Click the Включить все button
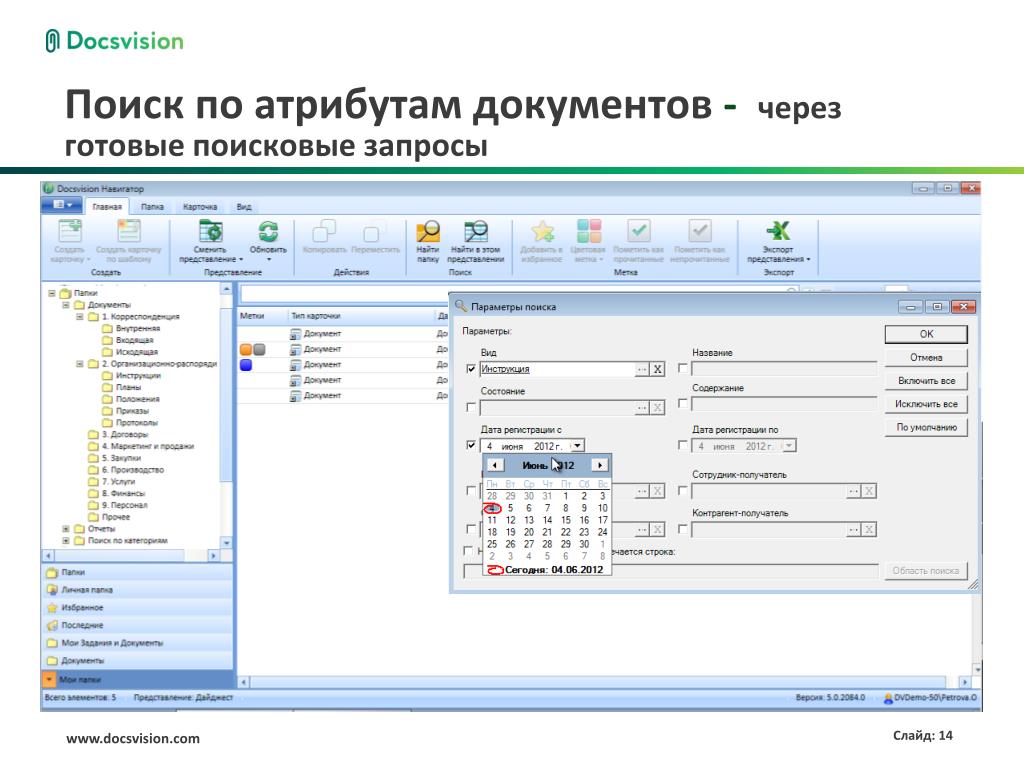The image size is (1024, 768). click(926, 381)
